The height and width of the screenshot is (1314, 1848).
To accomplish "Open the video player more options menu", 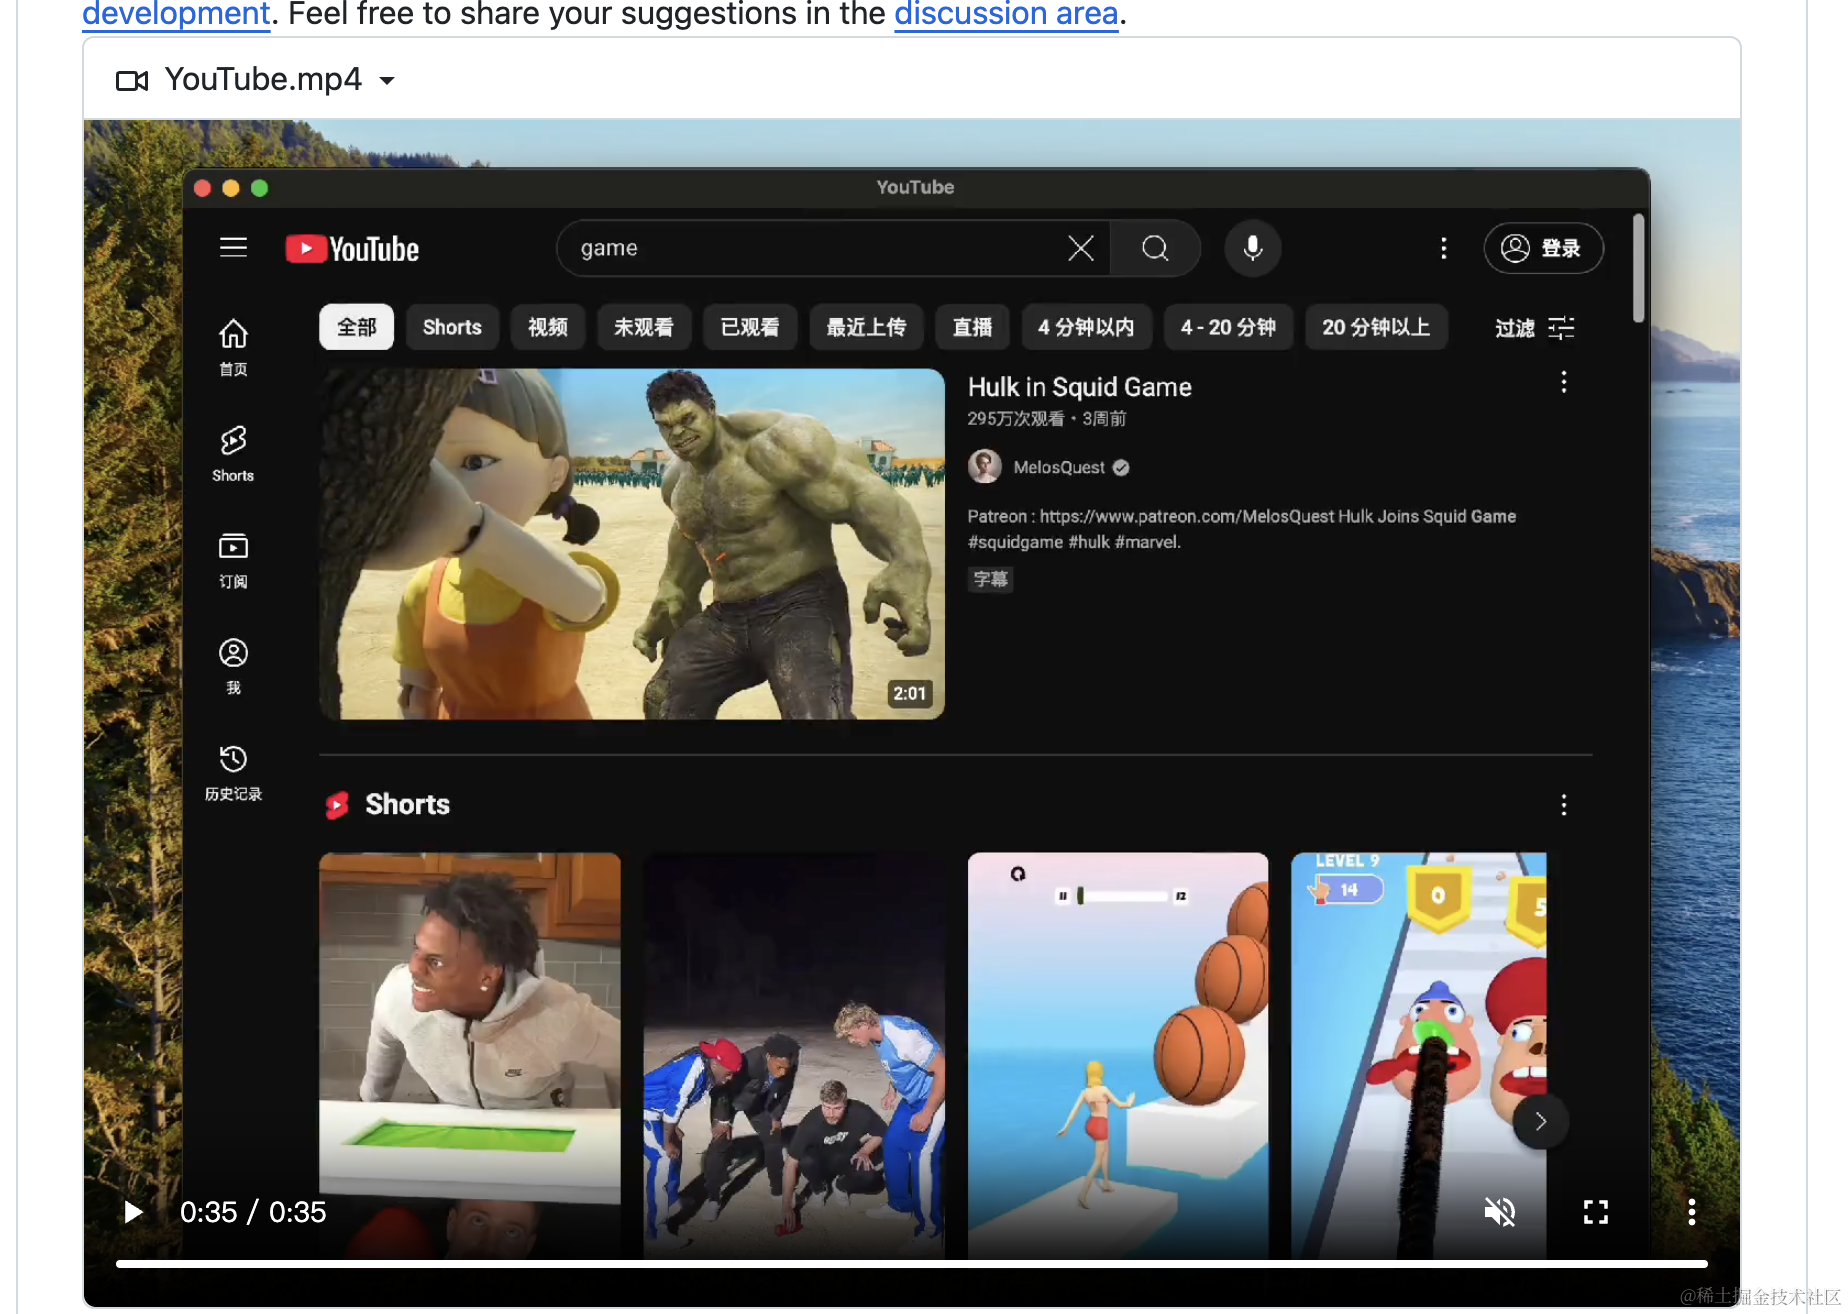I will pyautogui.click(x=1692, y=1212).
